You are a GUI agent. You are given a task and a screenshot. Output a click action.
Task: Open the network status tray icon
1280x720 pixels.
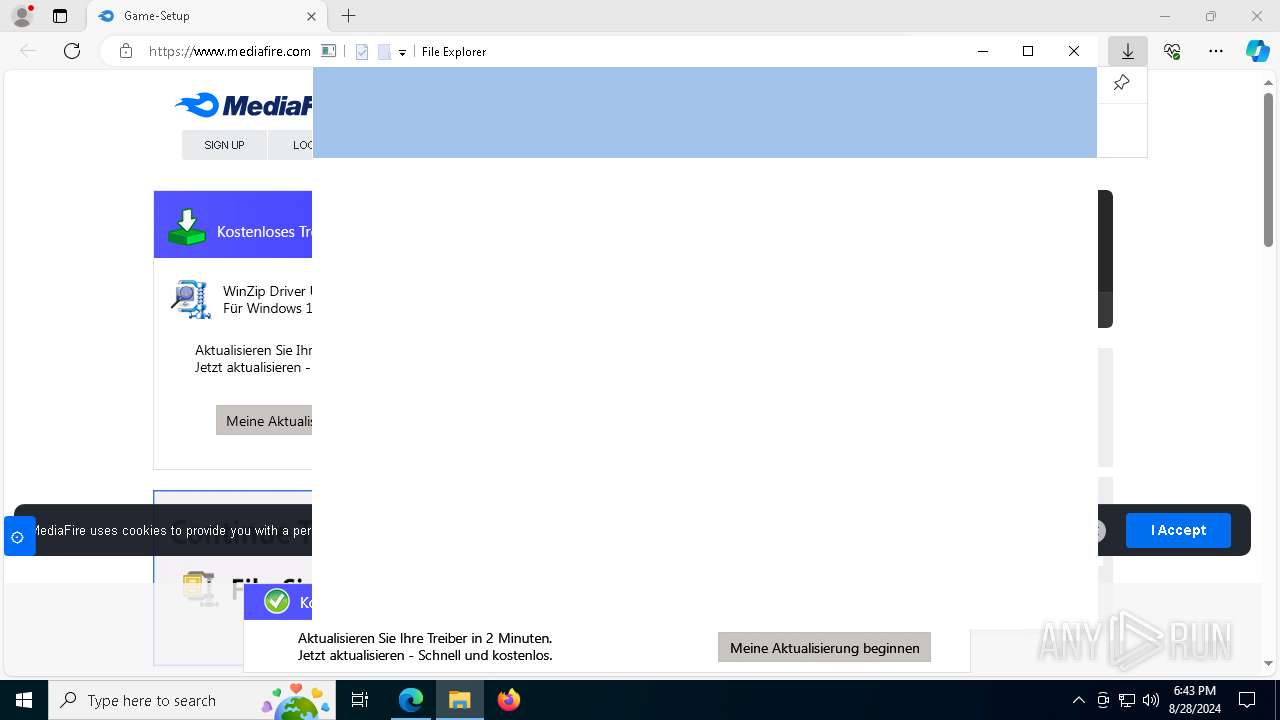click(x=1127, y=700)
